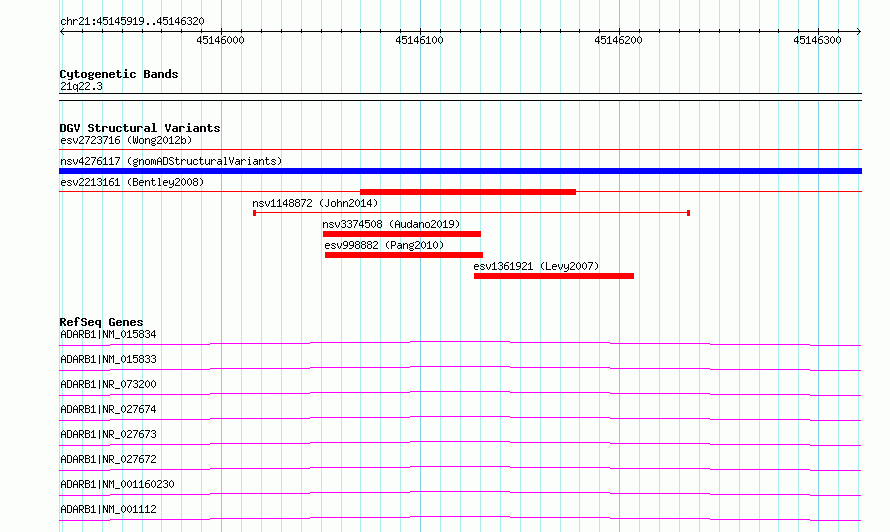Open transcript ADARB1|NM_001112
Image resolution: width=890 pixels, height=532 pixels.
(x=108, y=509)
